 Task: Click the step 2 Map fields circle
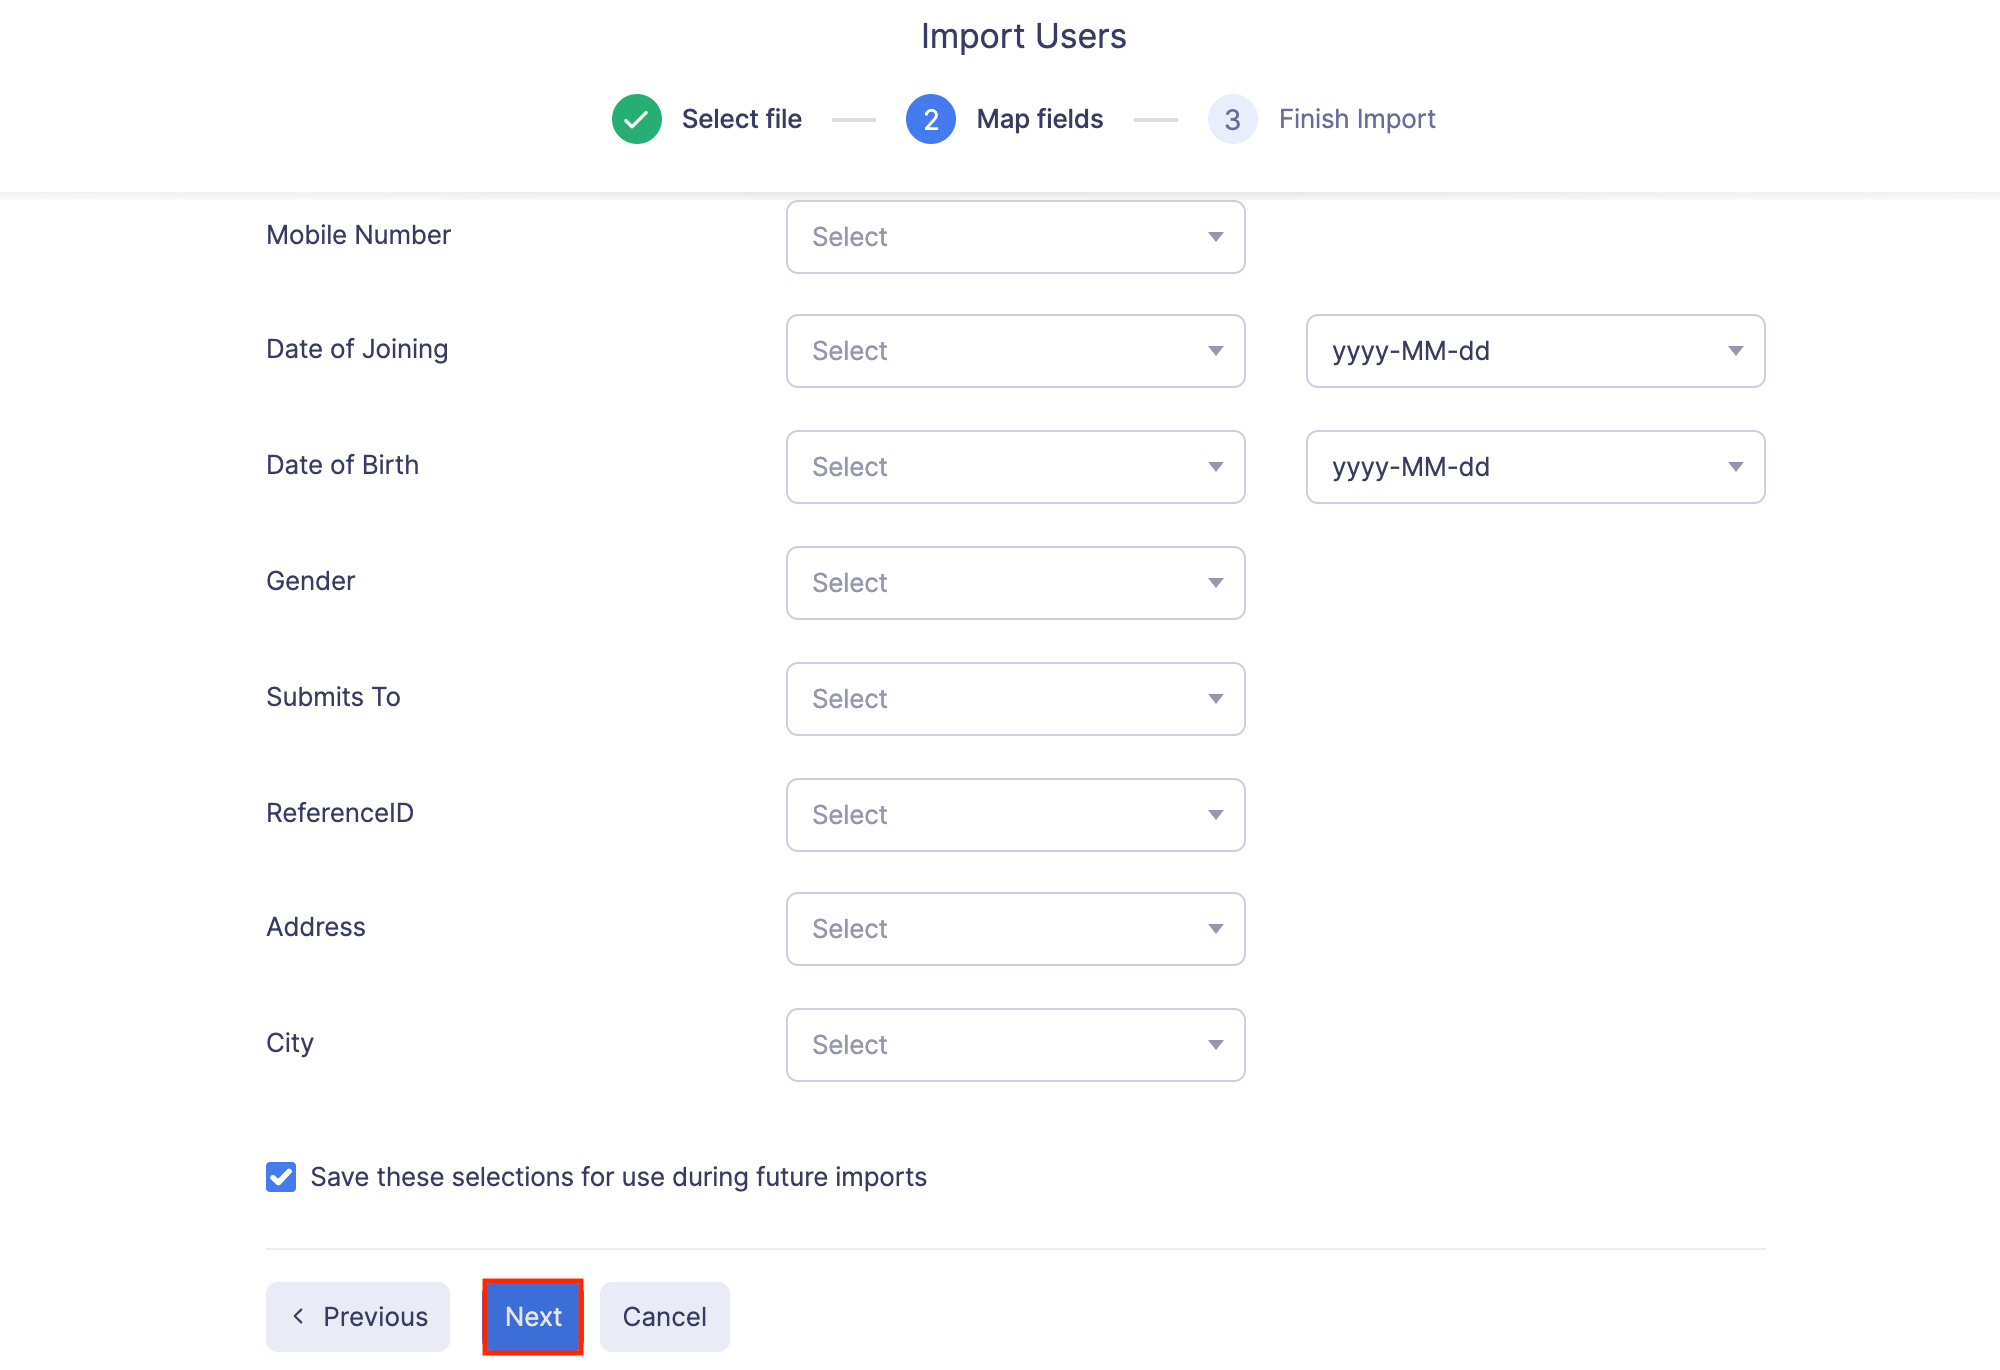[930, 119]
